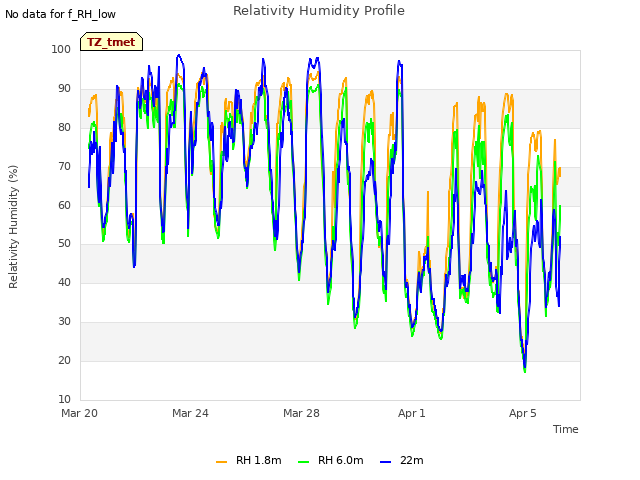This screenshot has width=640, height=480.
Task: Click the Relativity Humidity (%) axis title
Action: point(13,227)
